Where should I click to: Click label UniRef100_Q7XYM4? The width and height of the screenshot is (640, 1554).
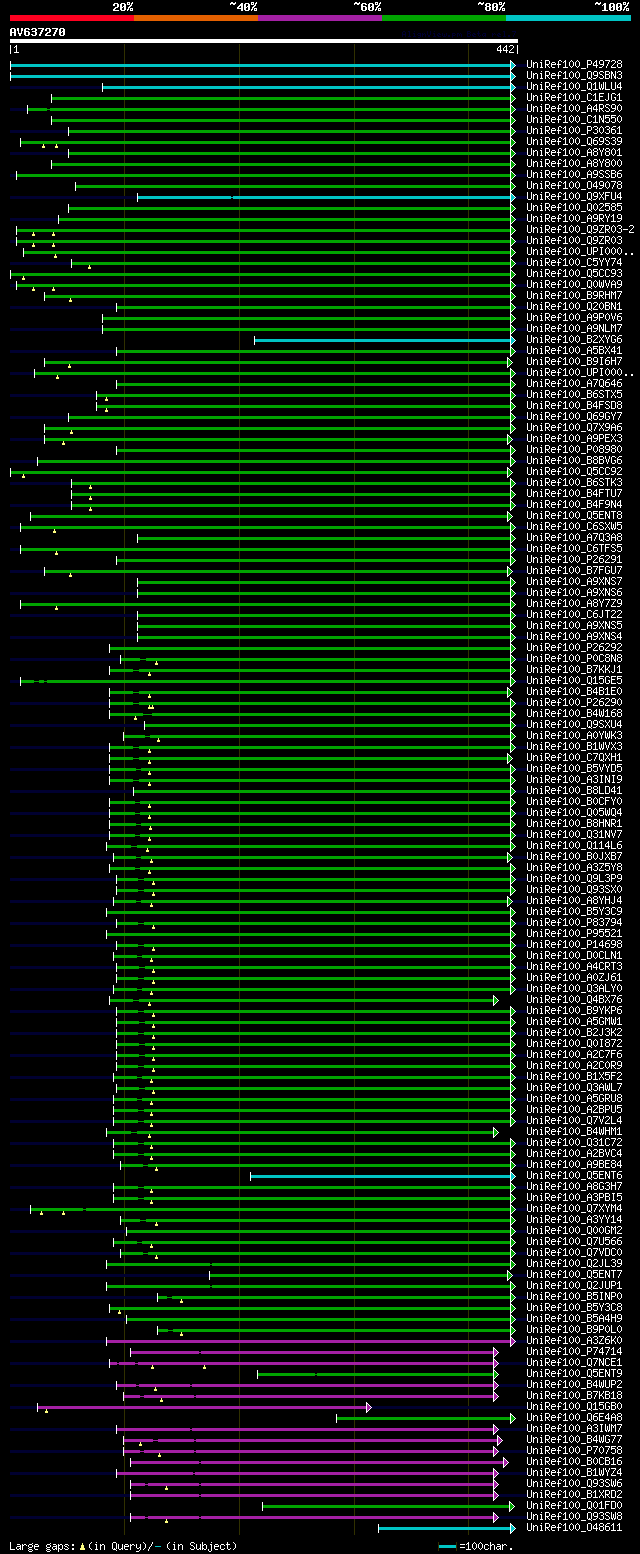coord(574,1209)
